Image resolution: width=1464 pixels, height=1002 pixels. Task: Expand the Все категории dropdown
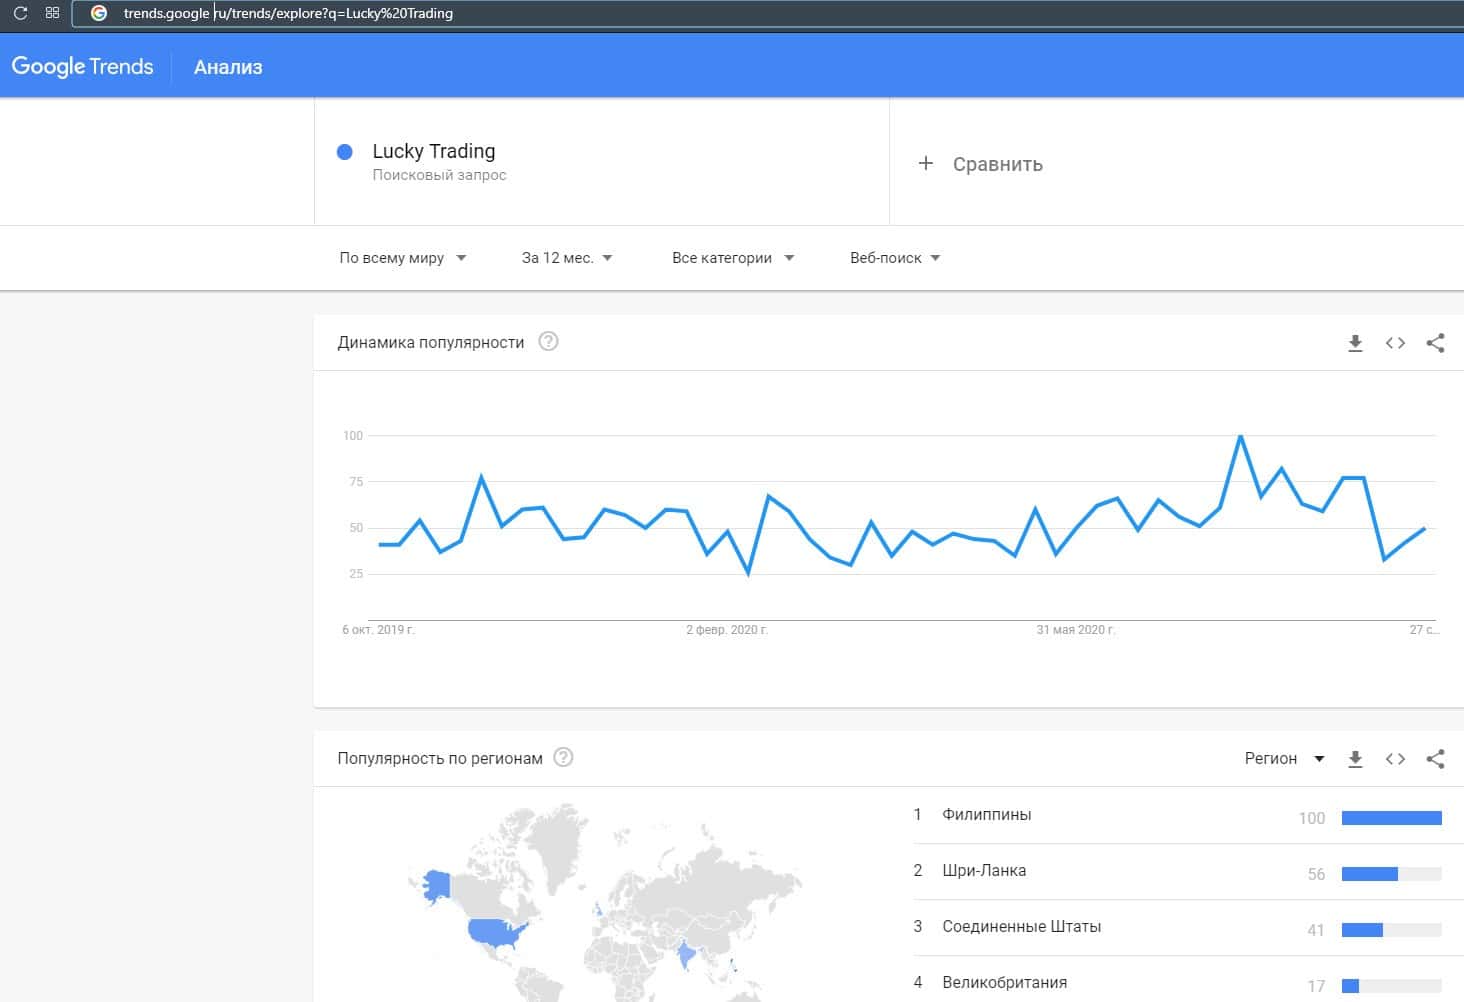(x=732, y=258)
